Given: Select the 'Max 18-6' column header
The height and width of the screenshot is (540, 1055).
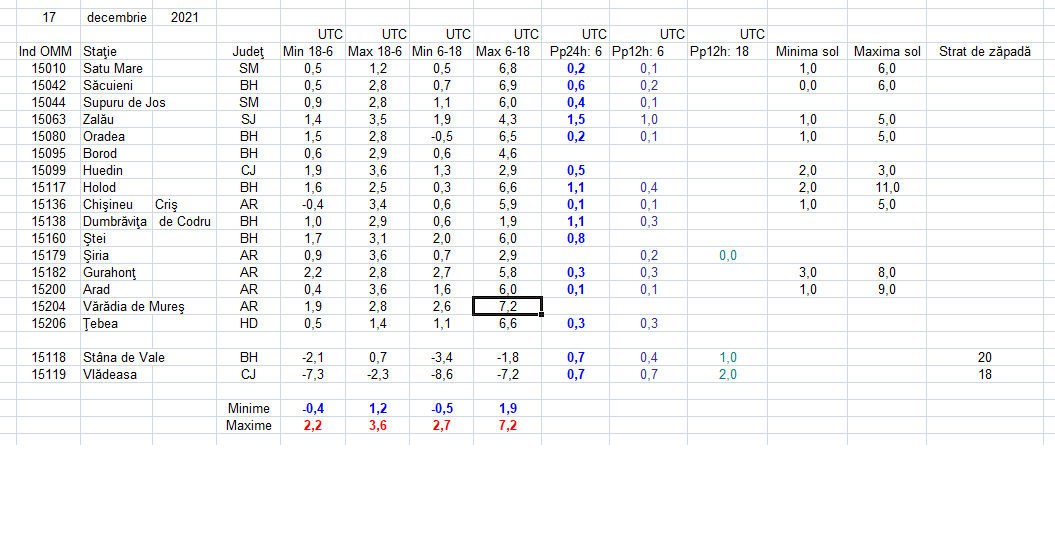Looking at the screenshot, I should pos(377,51).
